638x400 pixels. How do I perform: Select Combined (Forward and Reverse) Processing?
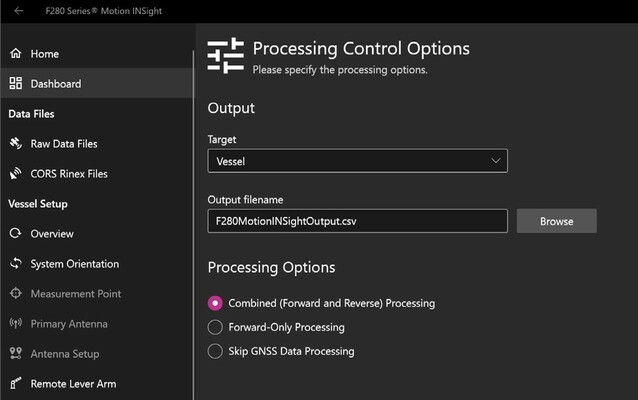click(x=215, y=303)
